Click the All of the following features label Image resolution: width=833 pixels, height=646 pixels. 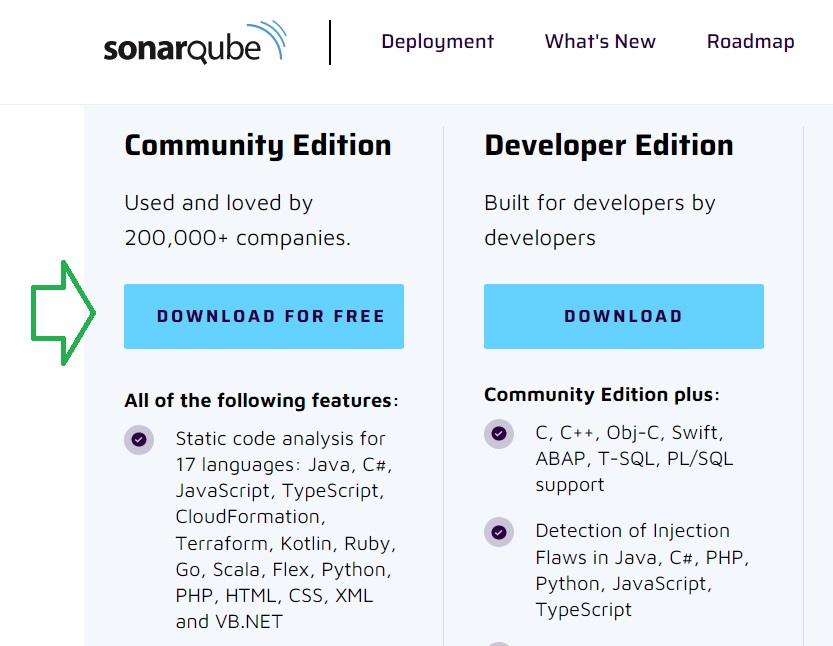point(261,401)
